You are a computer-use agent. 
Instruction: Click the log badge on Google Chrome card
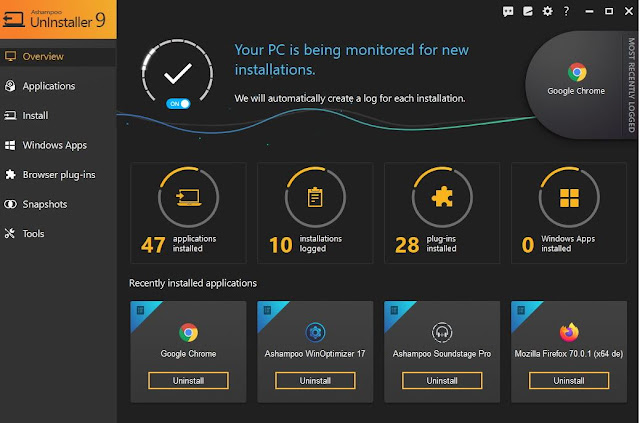140,310
